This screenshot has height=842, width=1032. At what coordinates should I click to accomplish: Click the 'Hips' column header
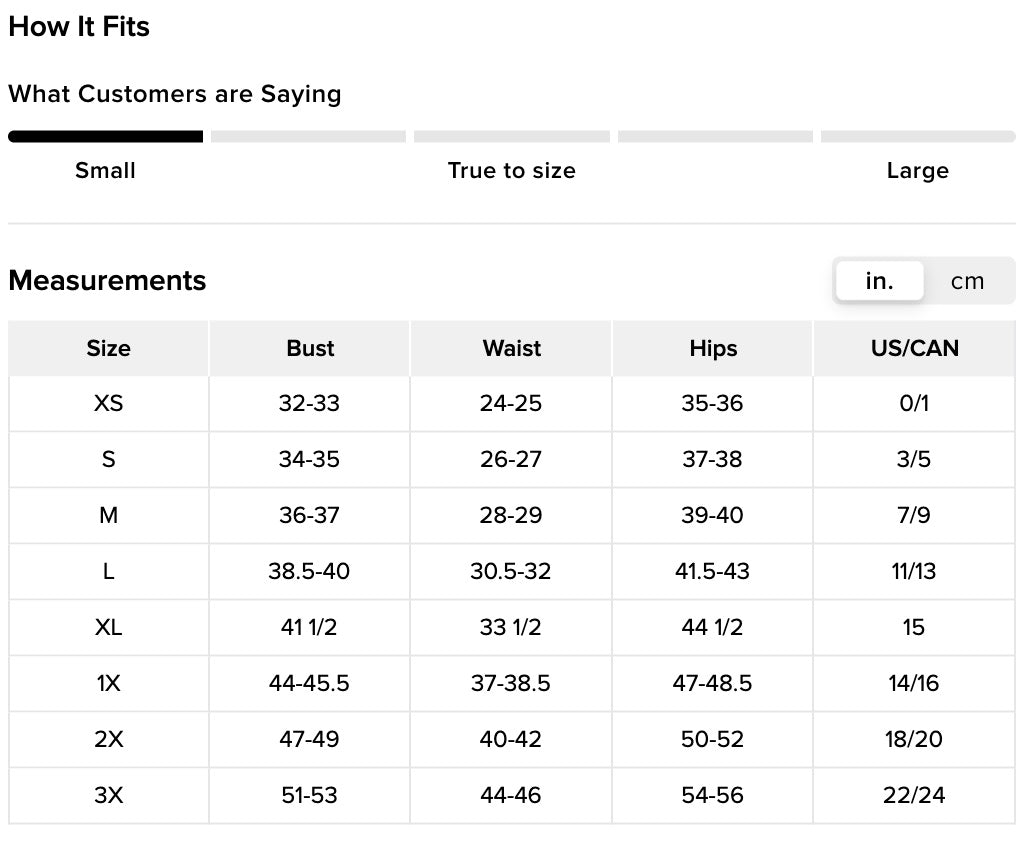713,349
